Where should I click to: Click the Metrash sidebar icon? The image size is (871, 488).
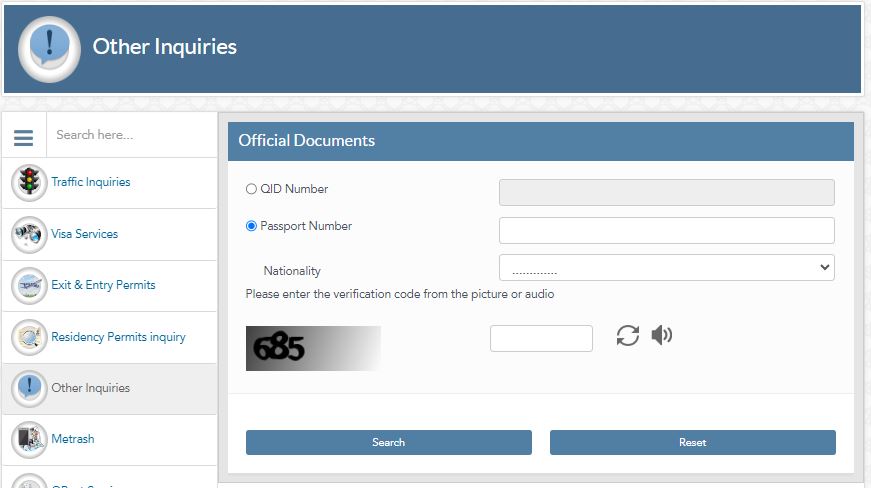point(29,440)
